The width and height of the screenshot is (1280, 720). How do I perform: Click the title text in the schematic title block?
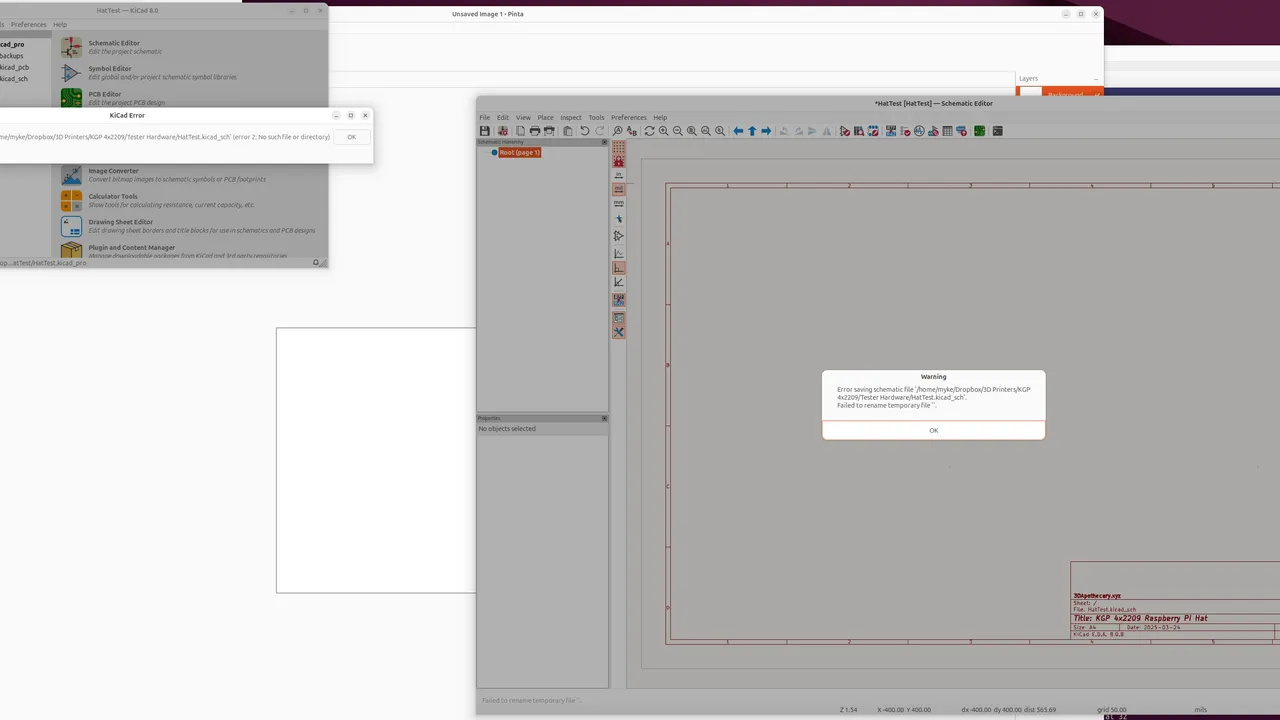click(x=1140, y=618)
